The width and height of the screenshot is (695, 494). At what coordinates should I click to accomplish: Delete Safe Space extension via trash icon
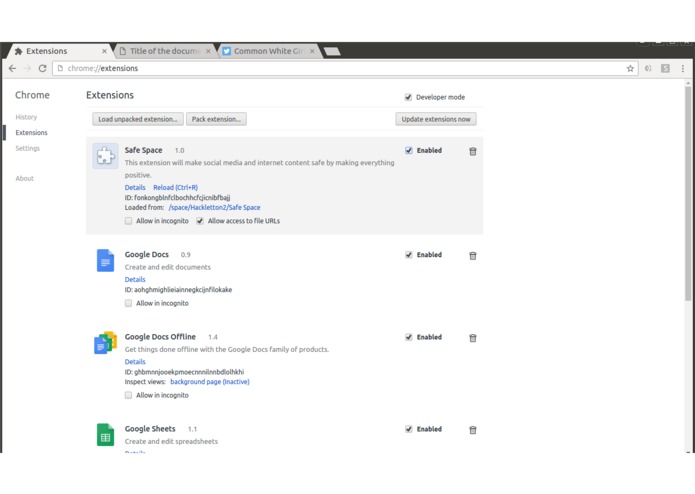(472, 152)
